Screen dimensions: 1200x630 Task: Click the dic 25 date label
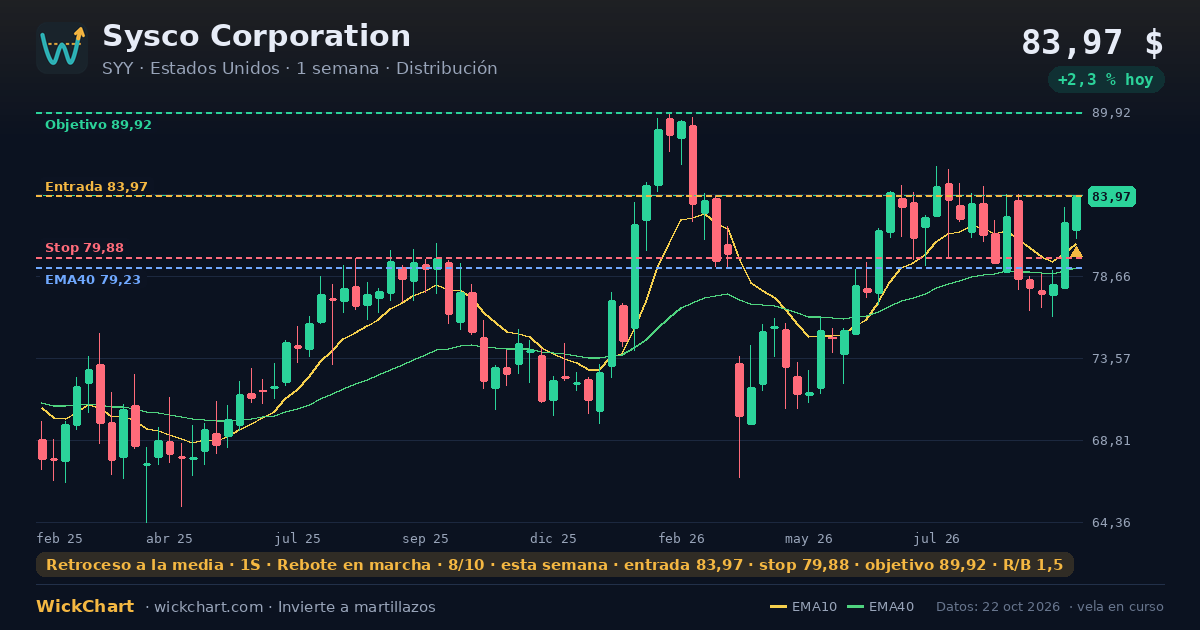click(x=554, y=539)
